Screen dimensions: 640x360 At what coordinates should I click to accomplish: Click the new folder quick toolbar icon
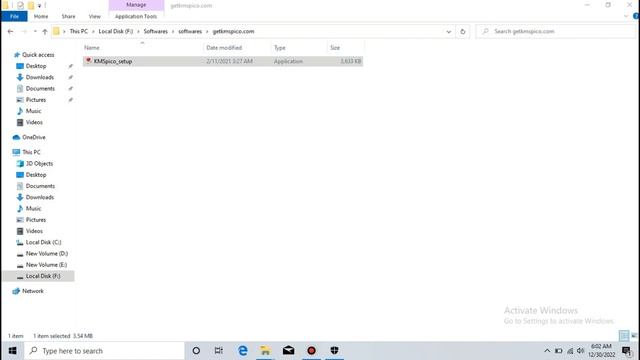31,5
